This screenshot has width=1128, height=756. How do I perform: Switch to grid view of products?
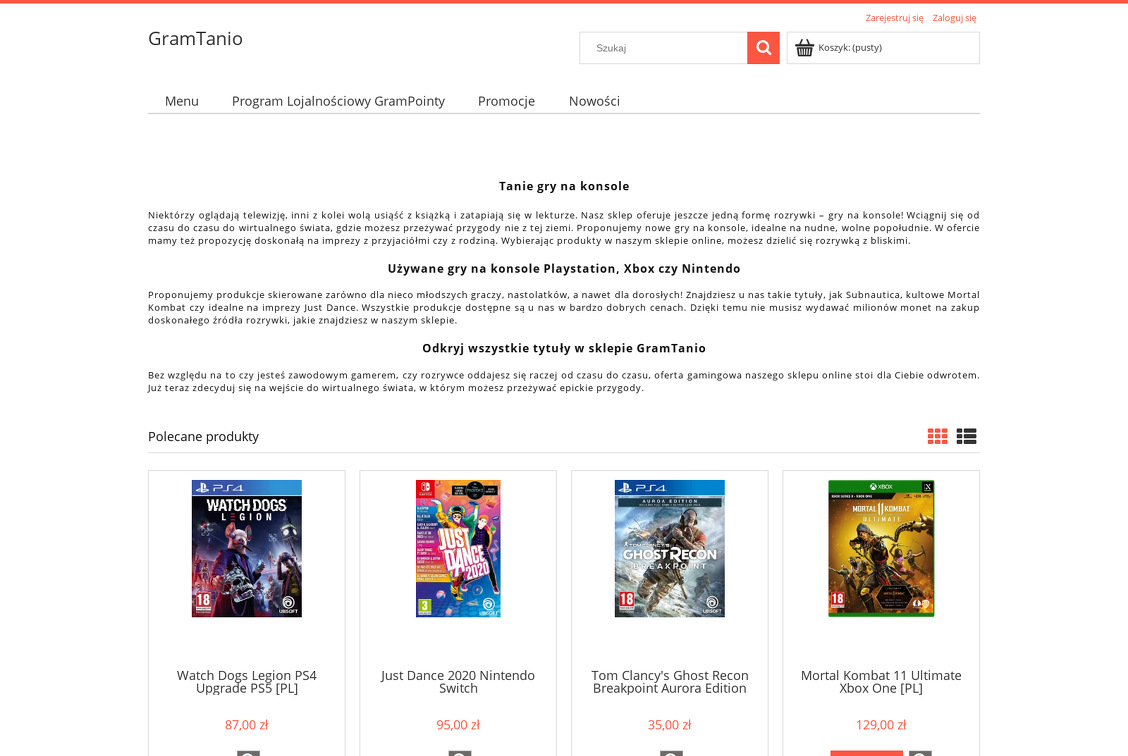pos(937,437)
